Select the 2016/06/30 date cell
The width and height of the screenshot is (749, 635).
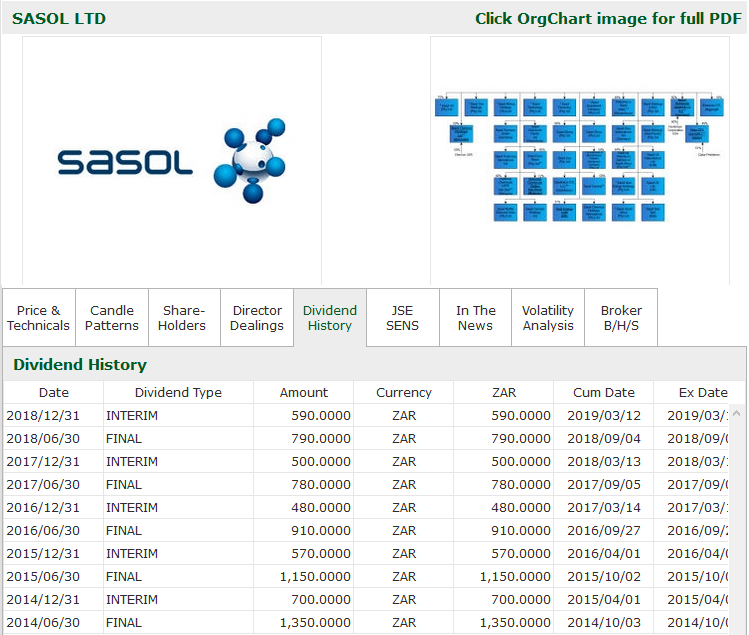[x=54, y=530]
